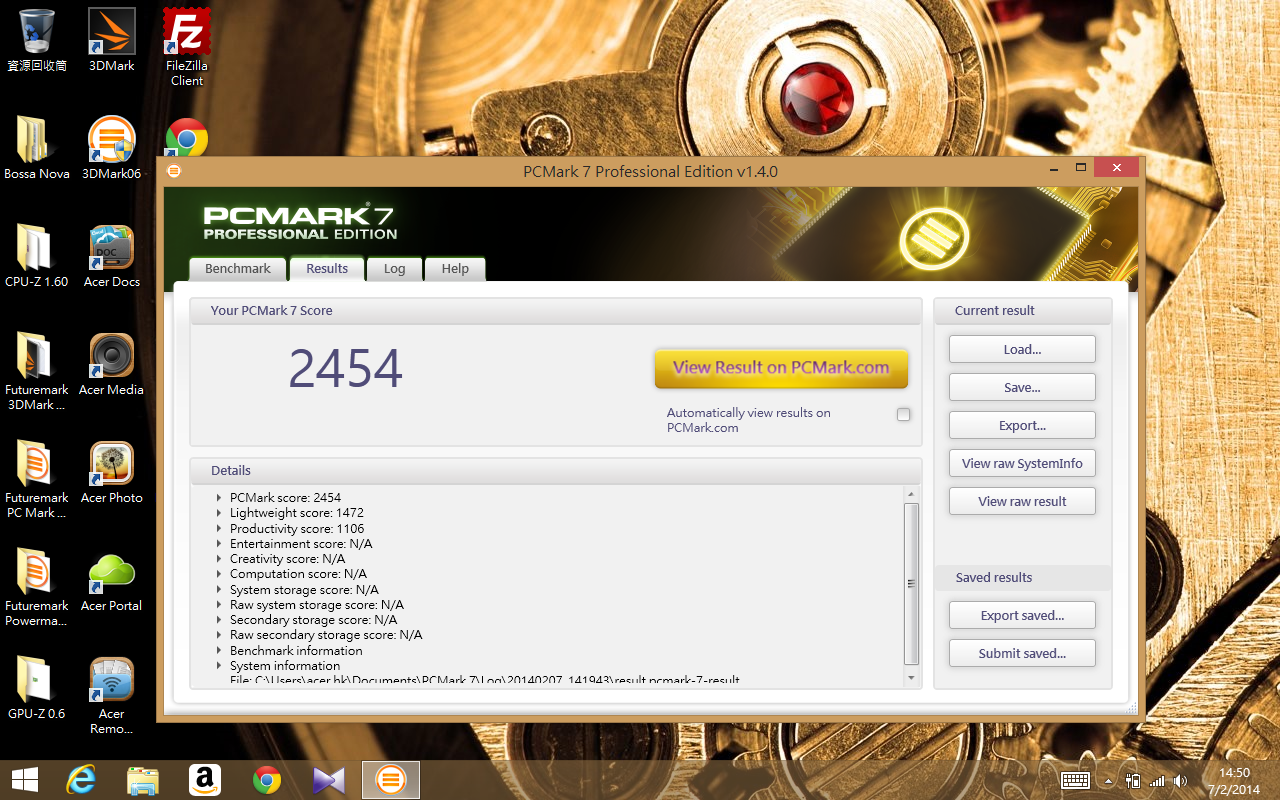Screen dimensions: 1280x800
Task: Select the GPU-Z 0.6 folder icon
Action: 37,688
